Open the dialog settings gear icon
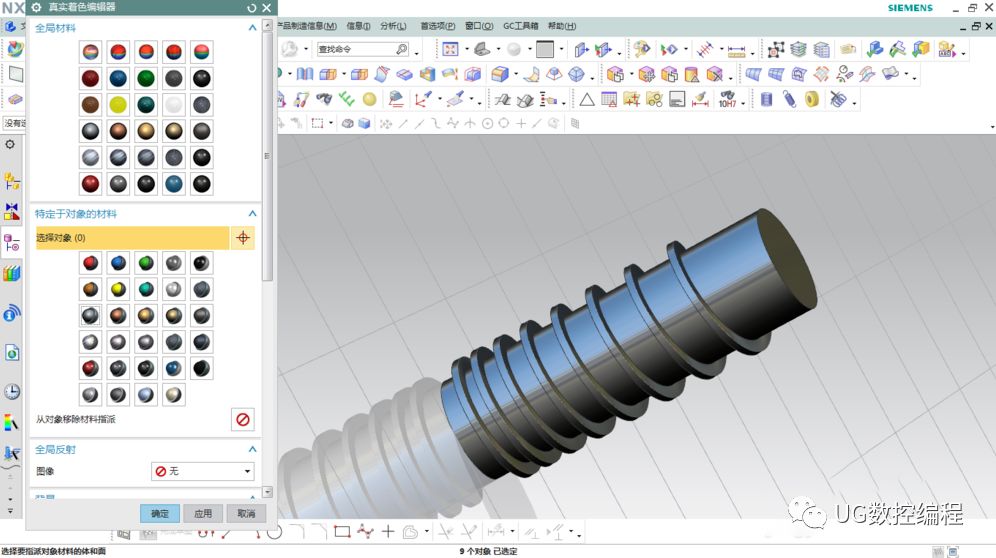The height and width of the screenshot is (558, 996). point(37,7)
